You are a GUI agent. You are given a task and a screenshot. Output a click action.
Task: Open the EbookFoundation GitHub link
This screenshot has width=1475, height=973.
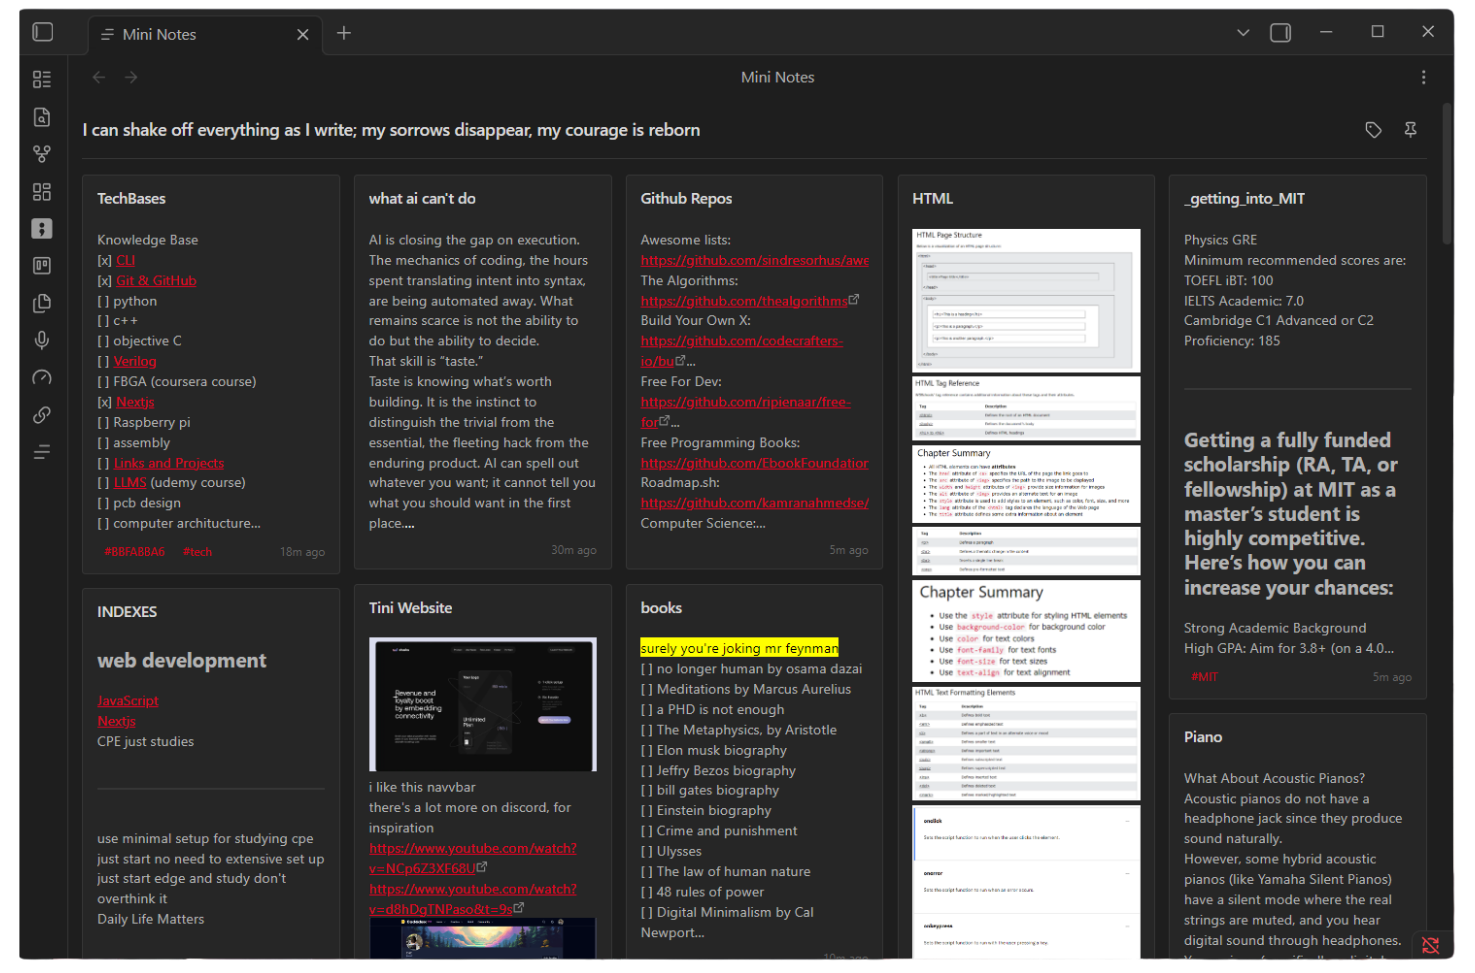point(755,463)
